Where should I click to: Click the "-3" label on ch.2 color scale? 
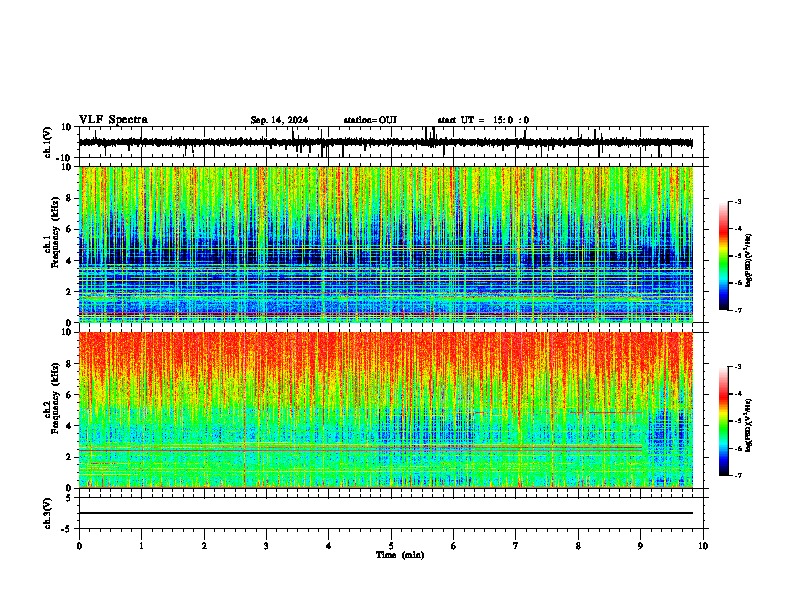click(737, 367)
